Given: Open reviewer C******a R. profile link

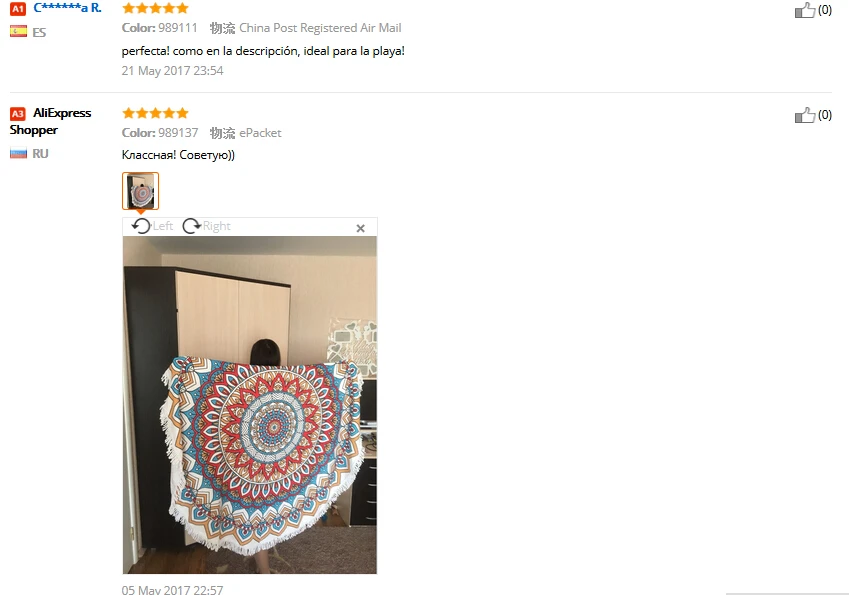Looking at the screenshot, I should pyautogui.click(x=67, y=8).
